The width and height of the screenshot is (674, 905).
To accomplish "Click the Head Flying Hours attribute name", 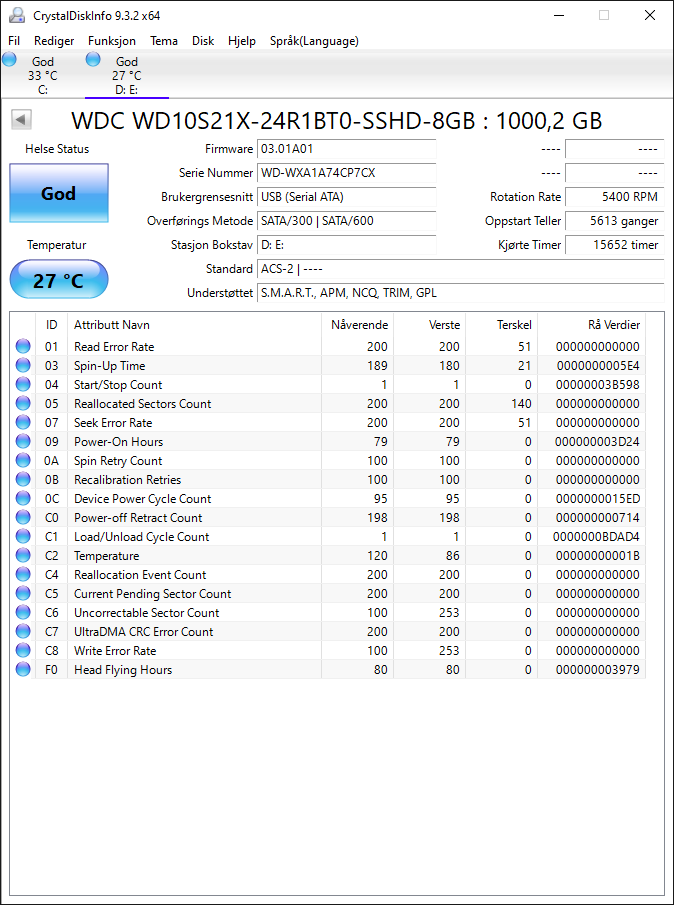I will point(123,670).
